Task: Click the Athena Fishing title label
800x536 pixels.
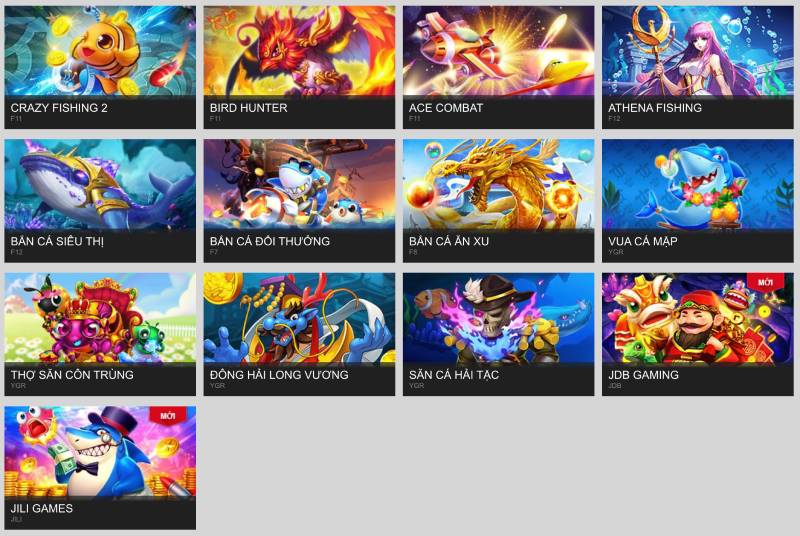Action: point(655,108)
